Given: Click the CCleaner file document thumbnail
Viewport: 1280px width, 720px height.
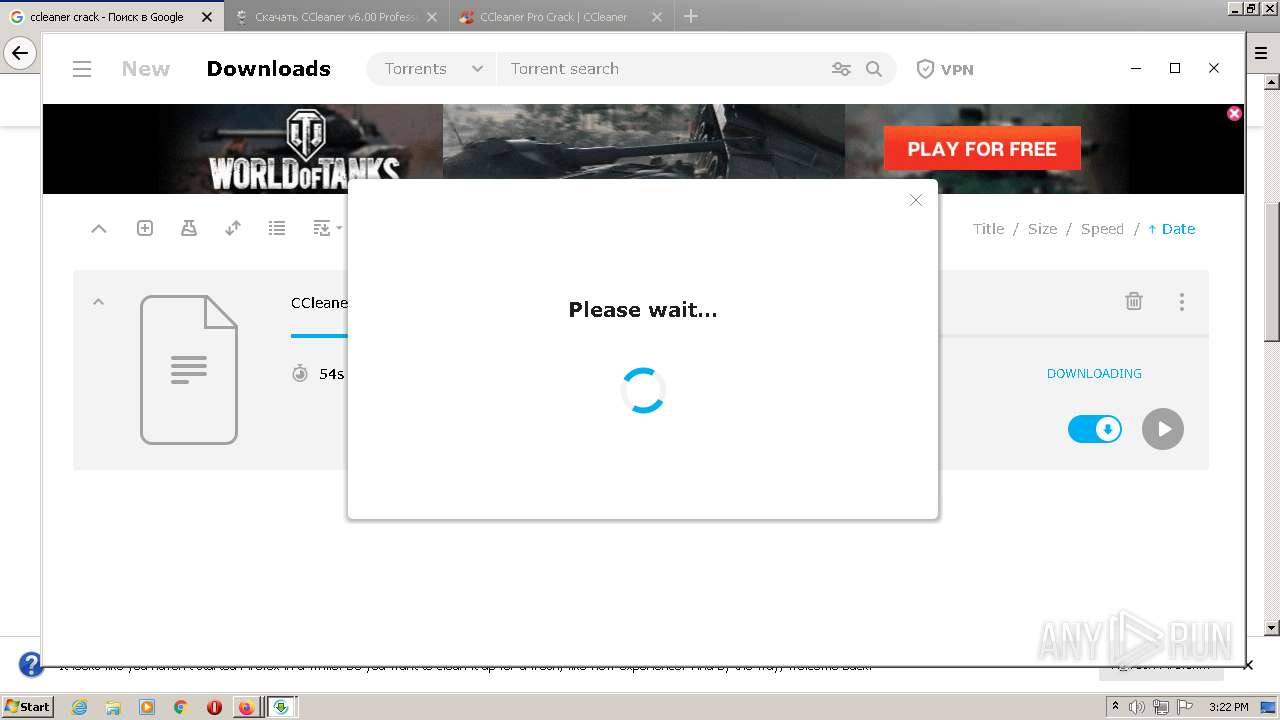Looking at the screenshot, I should click(189, 370).
